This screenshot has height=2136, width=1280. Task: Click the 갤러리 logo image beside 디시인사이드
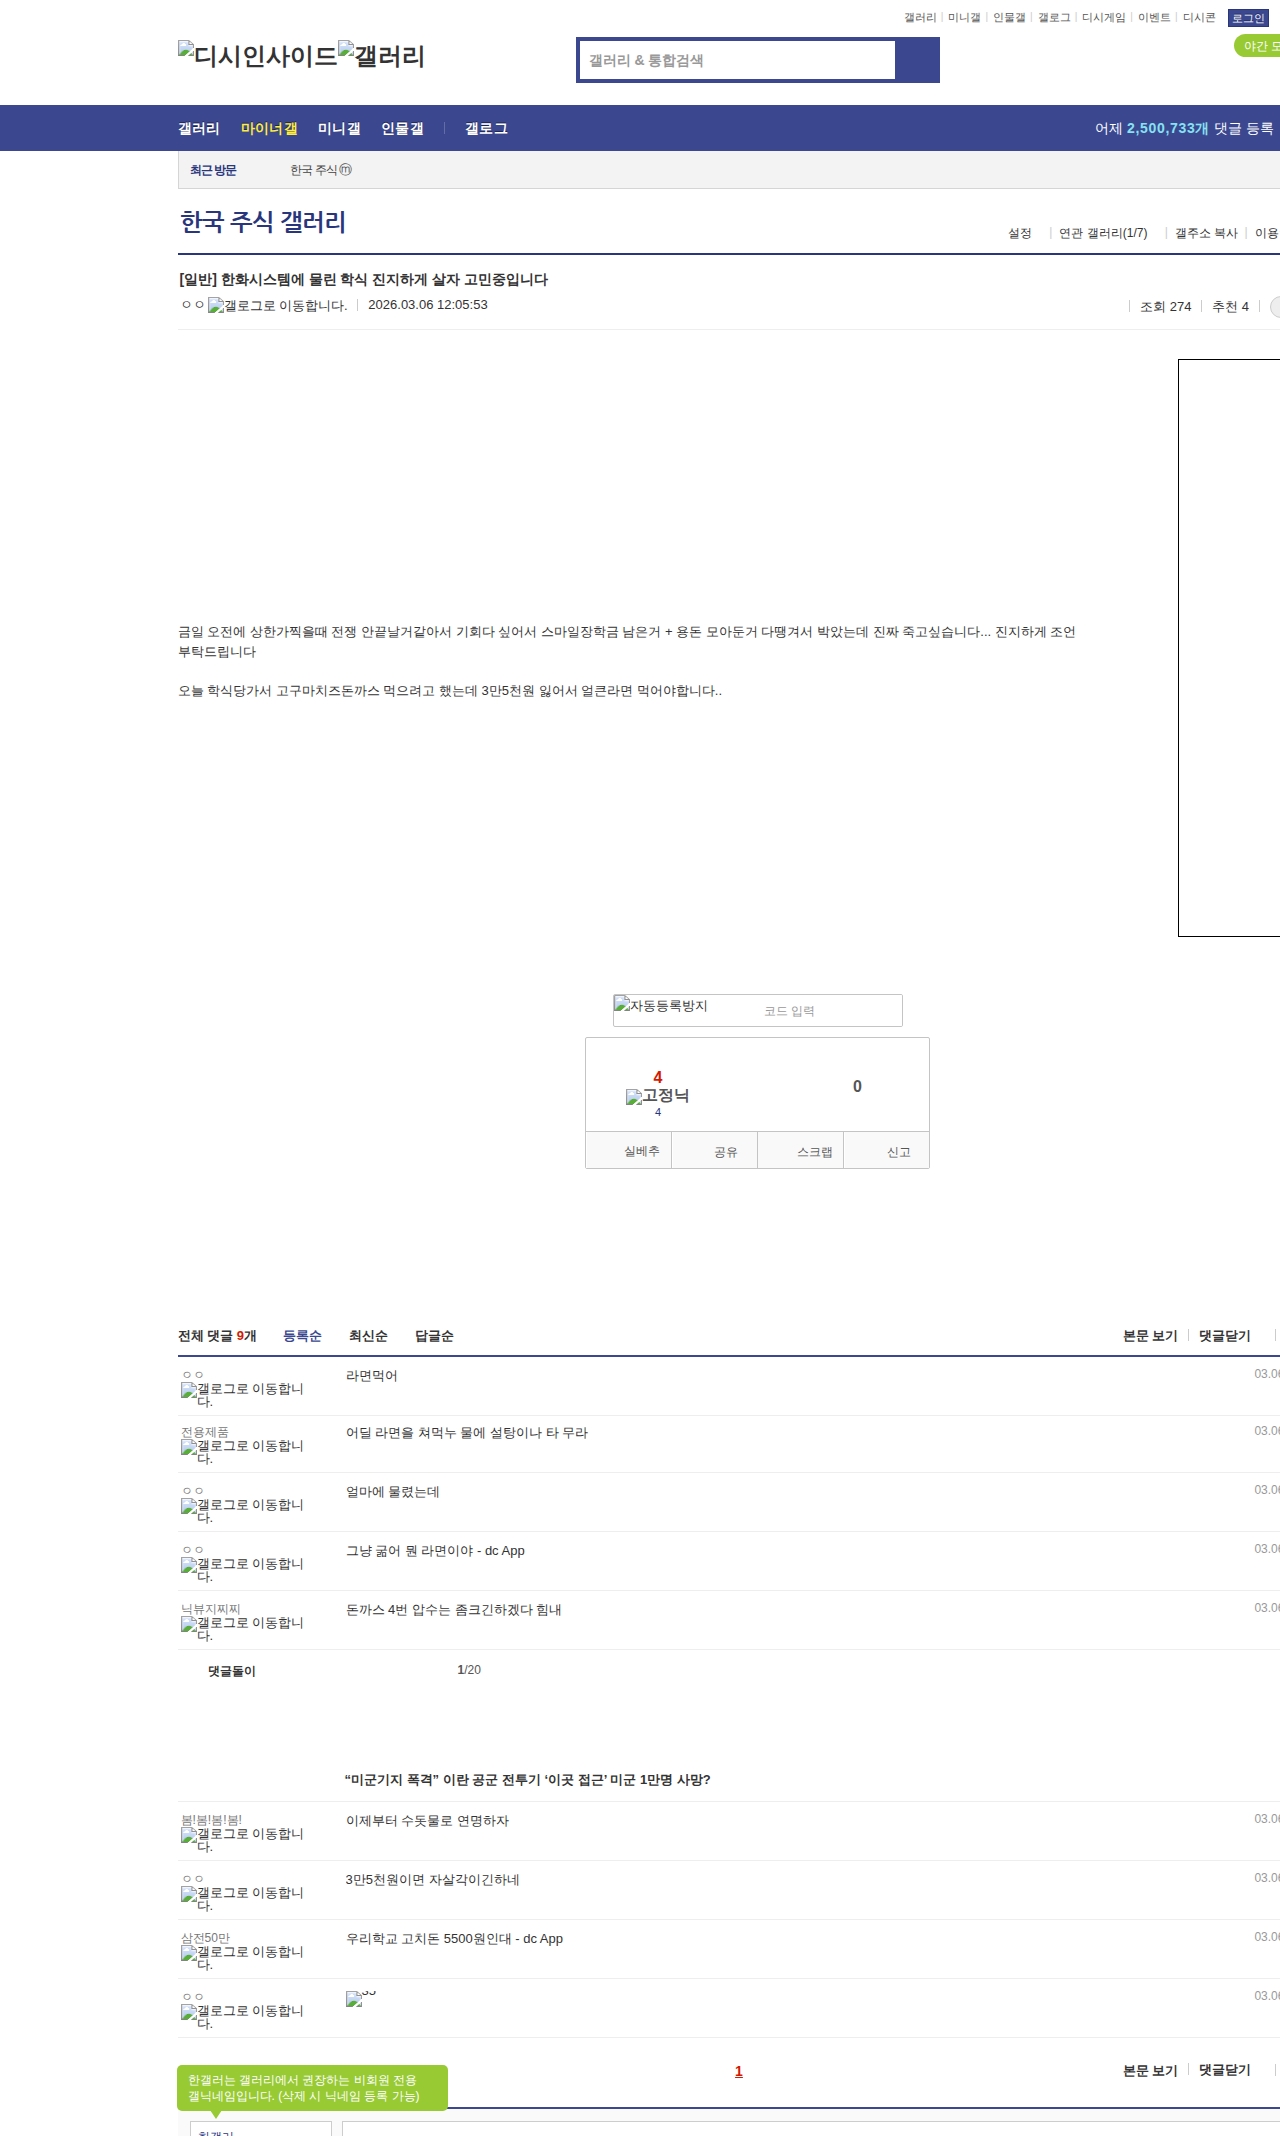pyautogui.click(x=382, y=56)
